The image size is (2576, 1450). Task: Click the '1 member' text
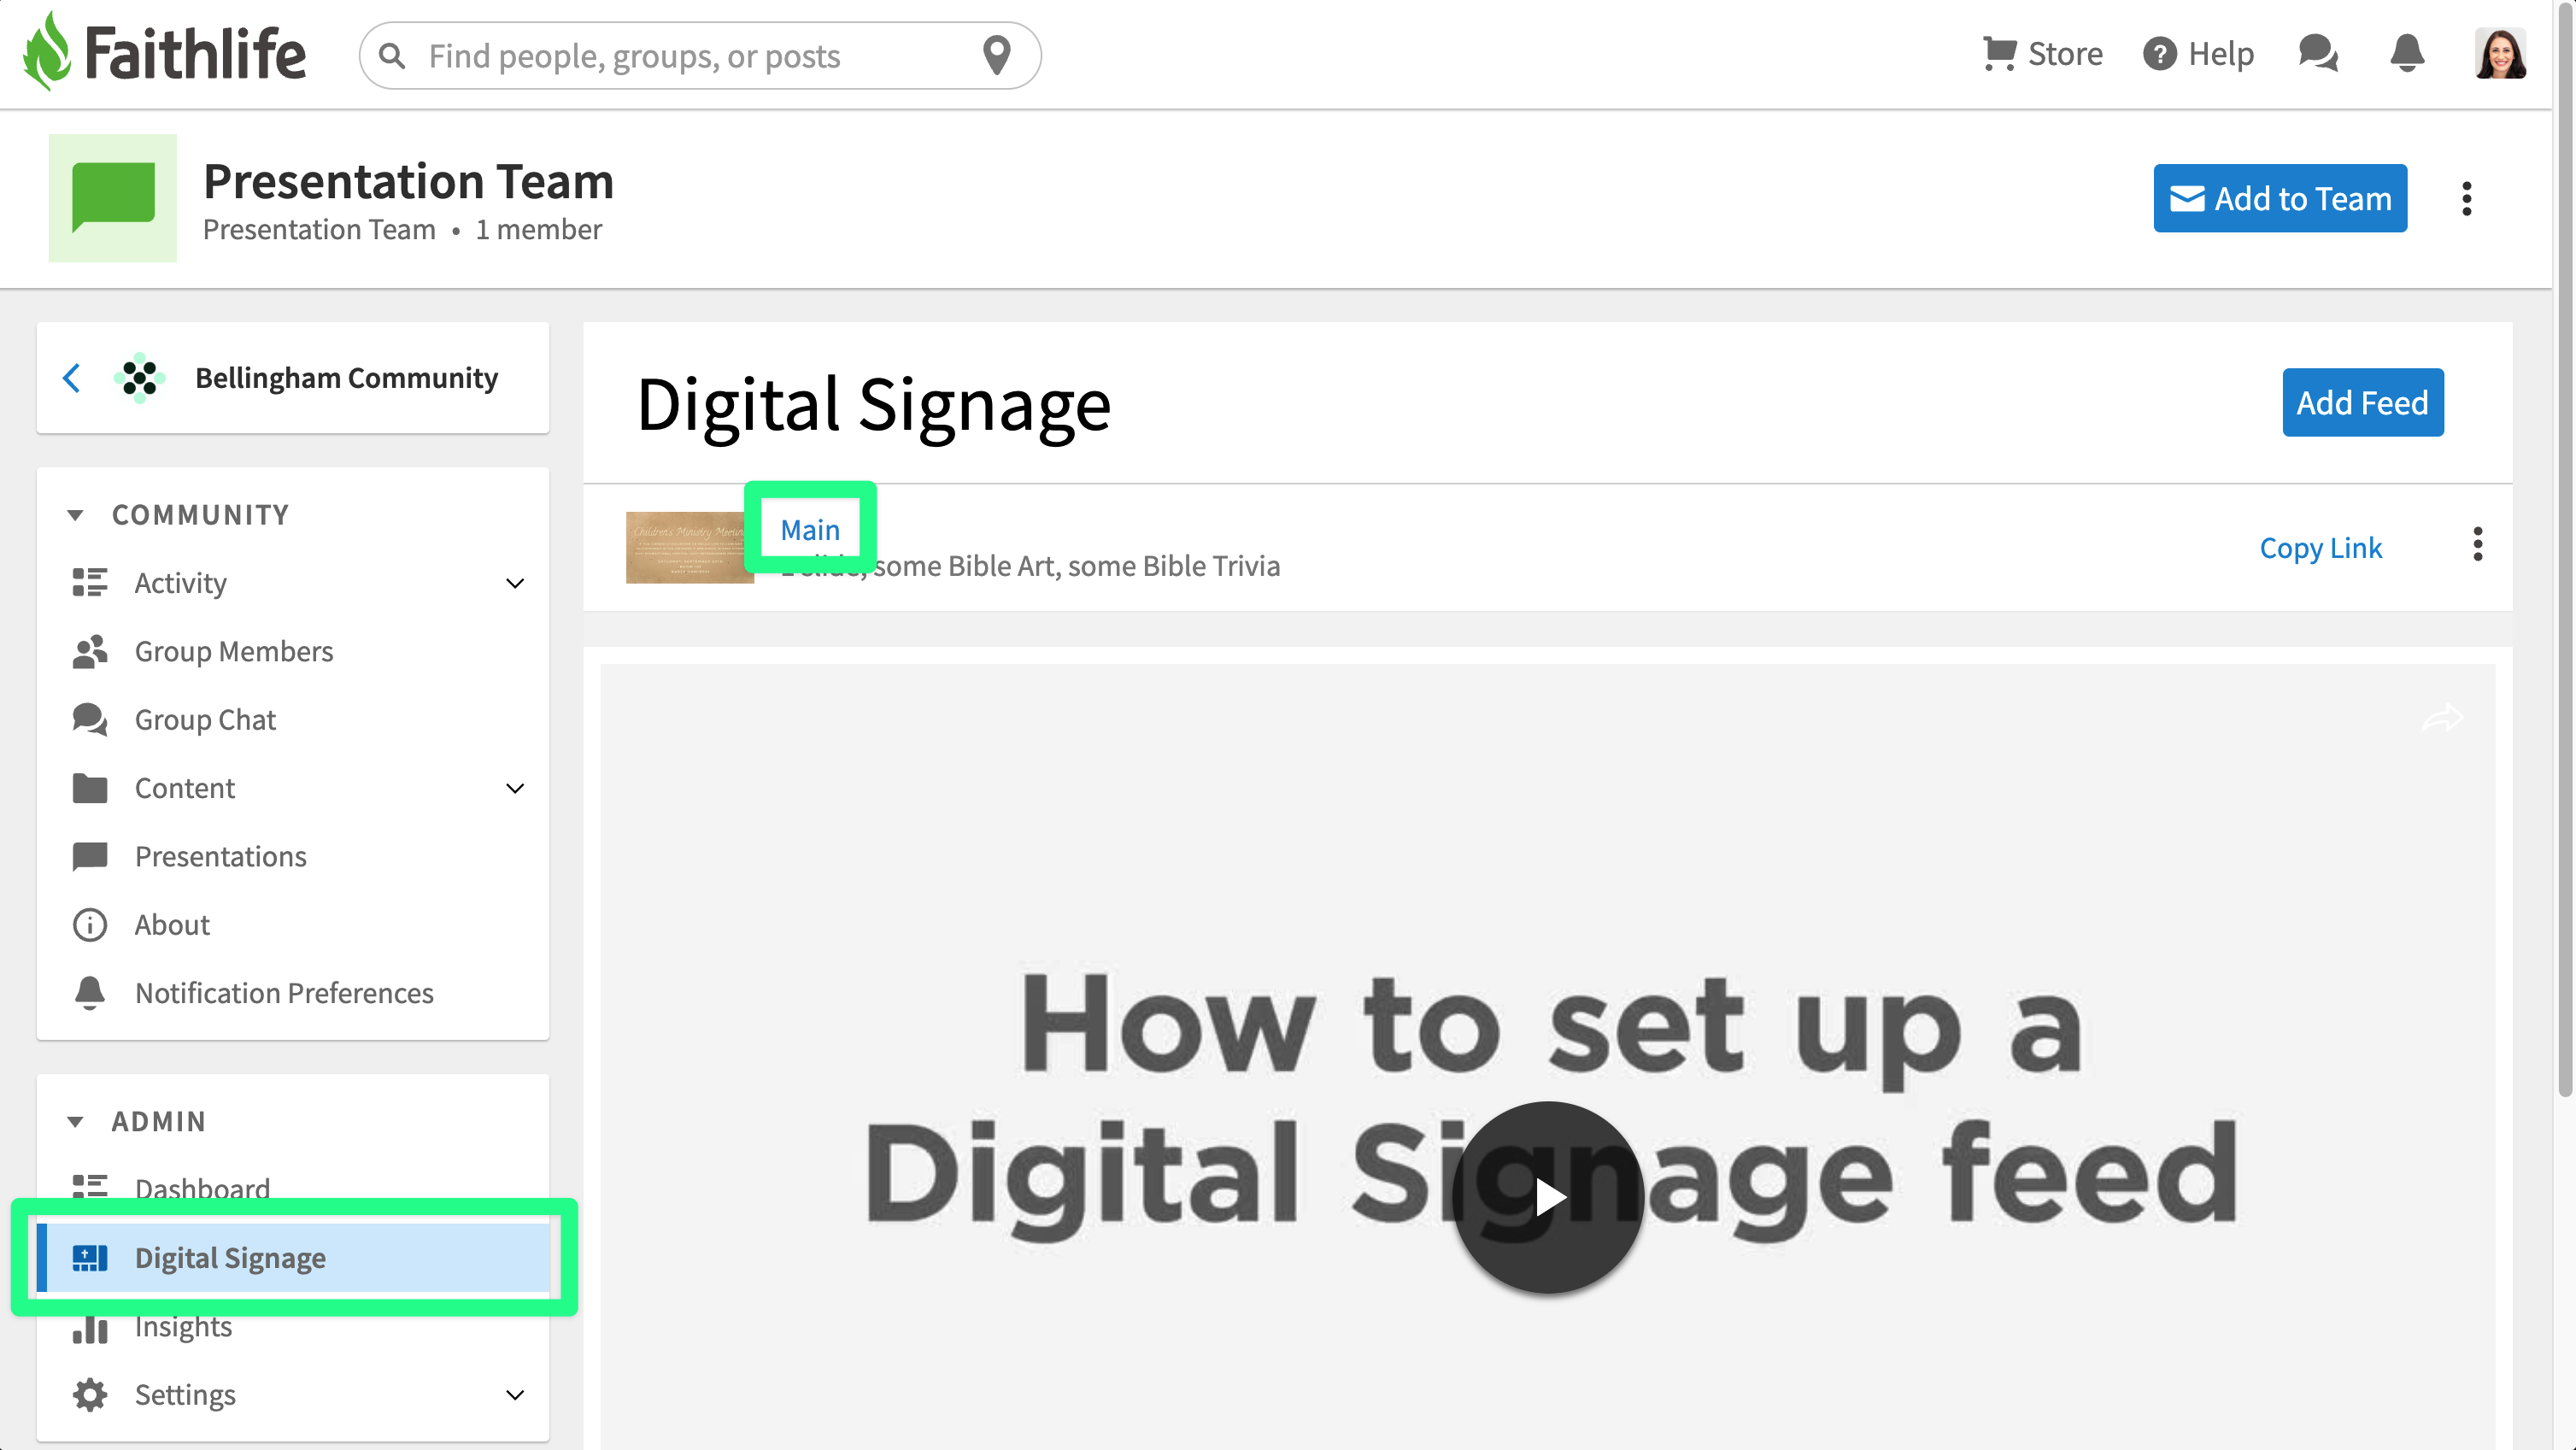point(538,230)
